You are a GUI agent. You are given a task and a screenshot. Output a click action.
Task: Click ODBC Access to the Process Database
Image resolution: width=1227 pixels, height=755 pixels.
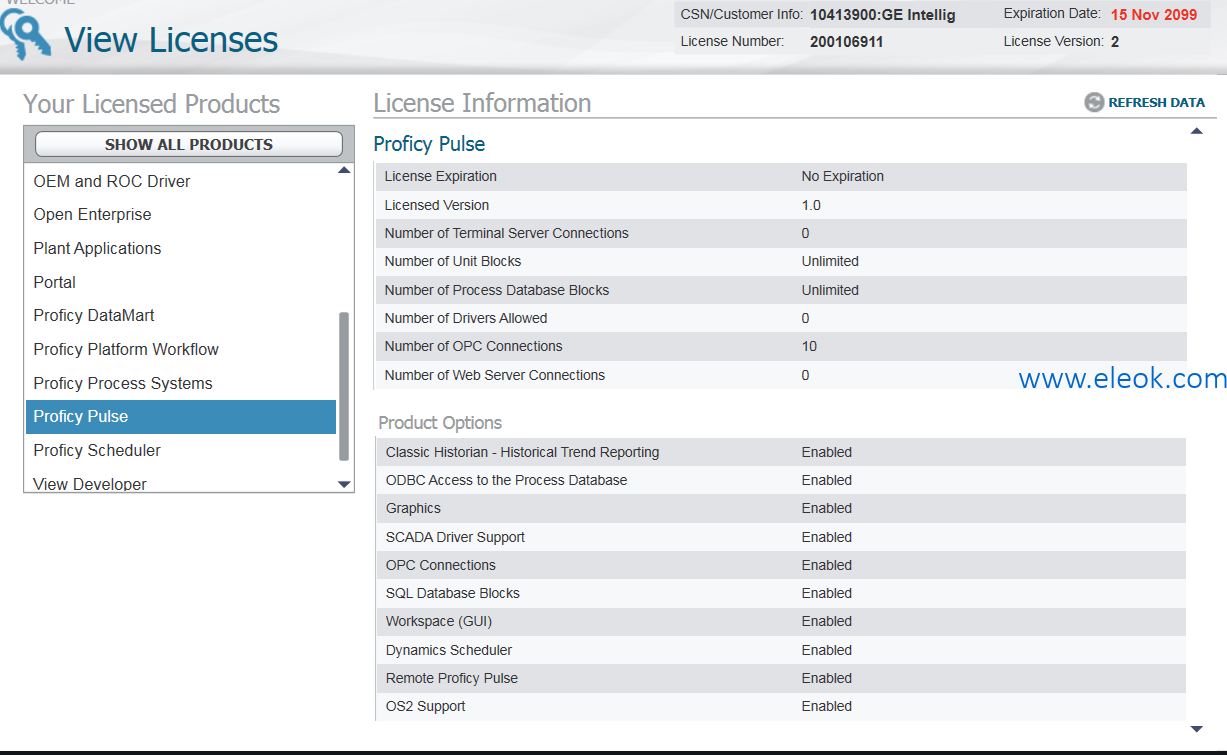coord(507,480)
